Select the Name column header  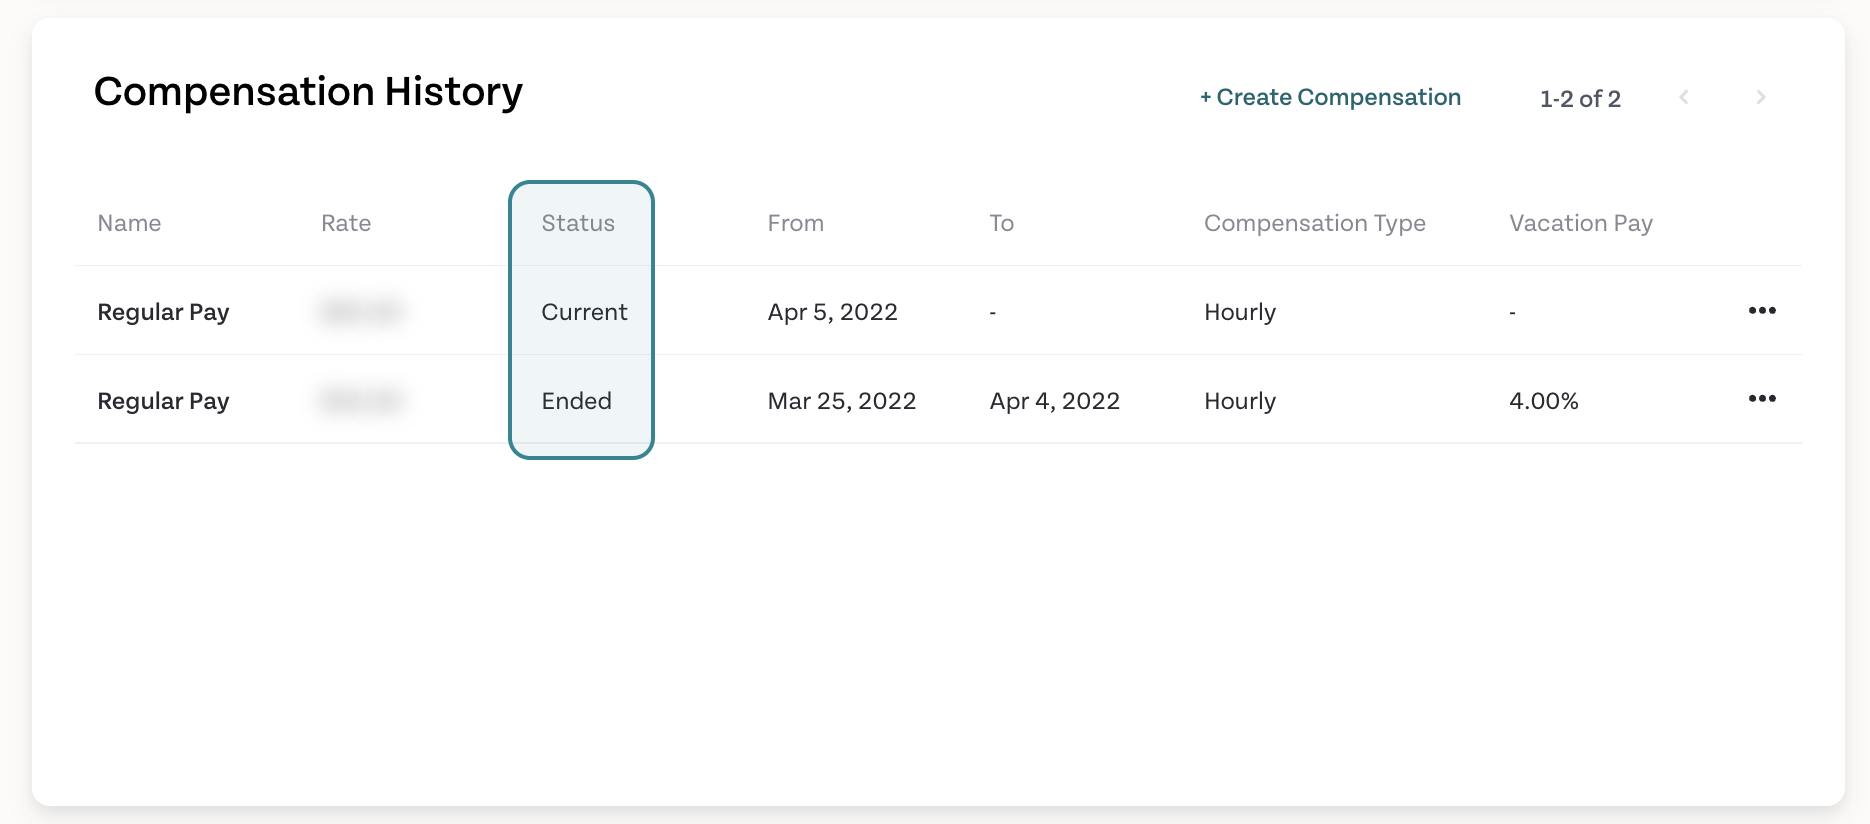coord(129,223)
